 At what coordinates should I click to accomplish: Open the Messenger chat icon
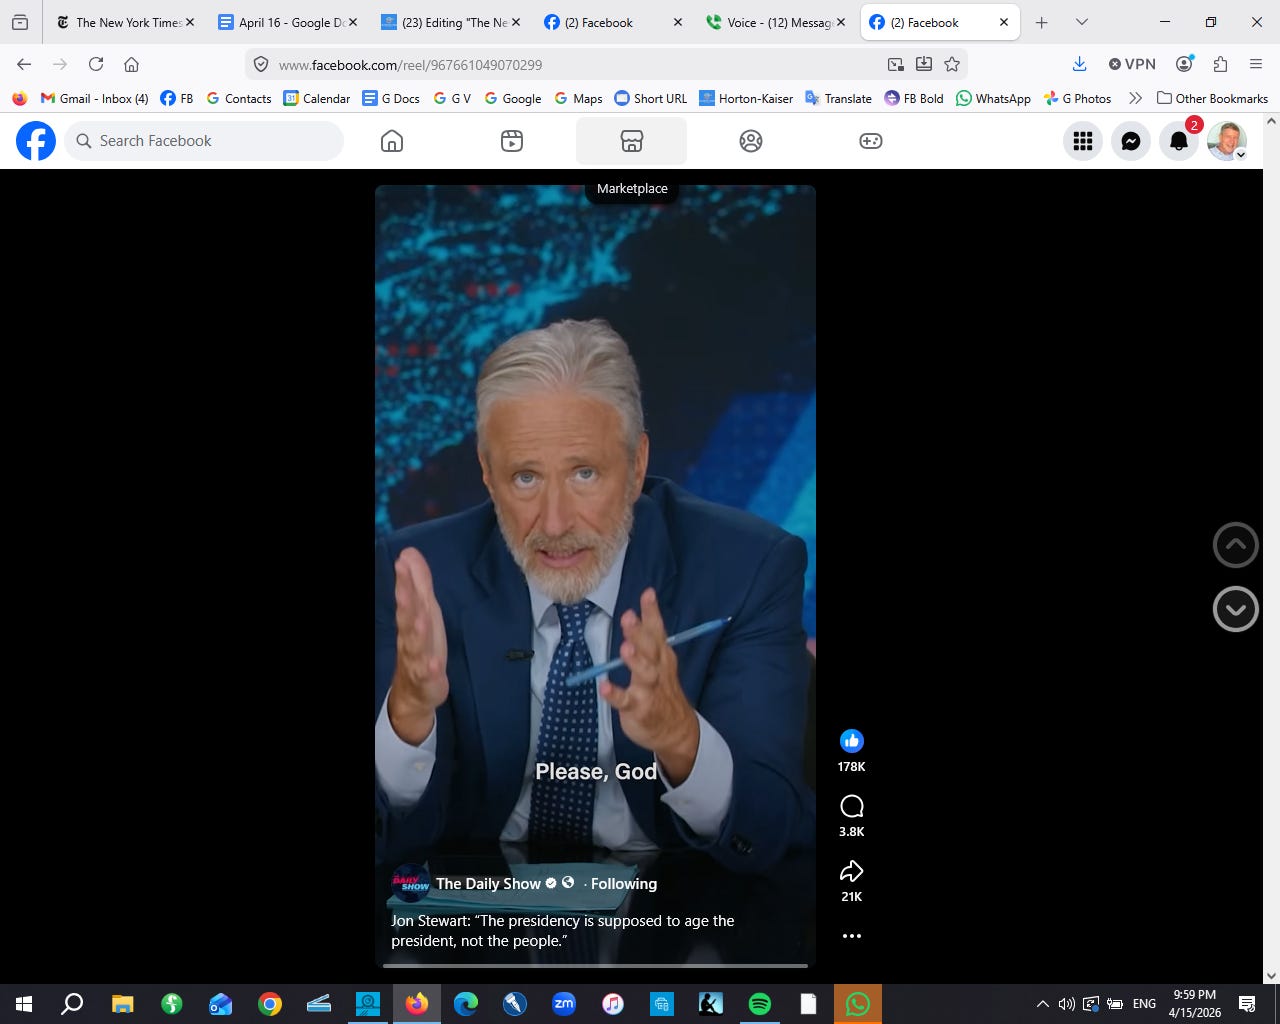point(1131,141)
